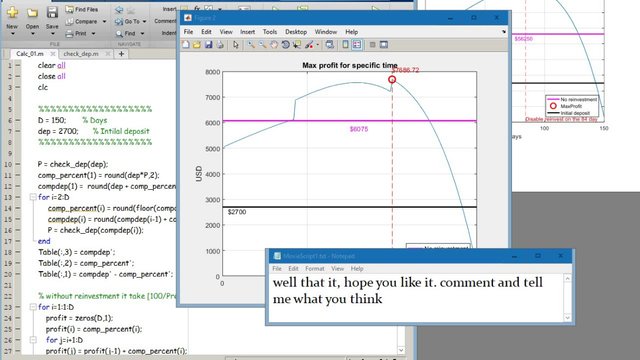640x360 pixels.
Task: Expand the Brush tool dropdown arrow
Action: click(318, 44)
